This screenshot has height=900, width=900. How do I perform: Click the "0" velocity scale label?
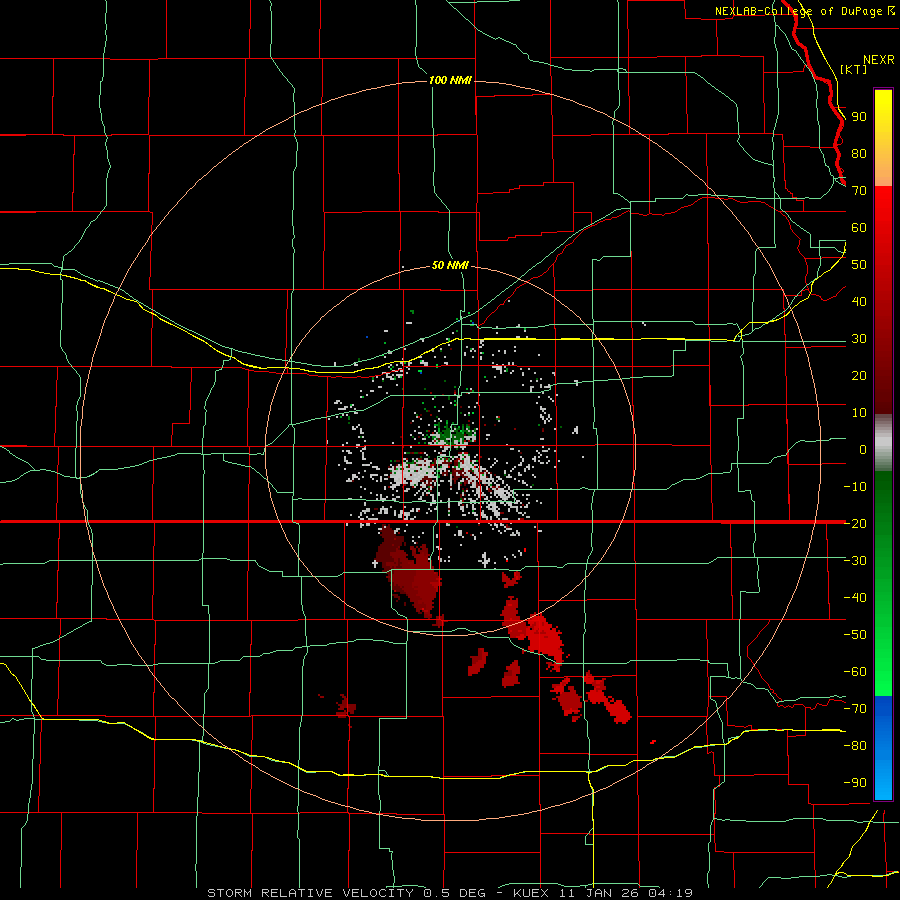point(863,449)
